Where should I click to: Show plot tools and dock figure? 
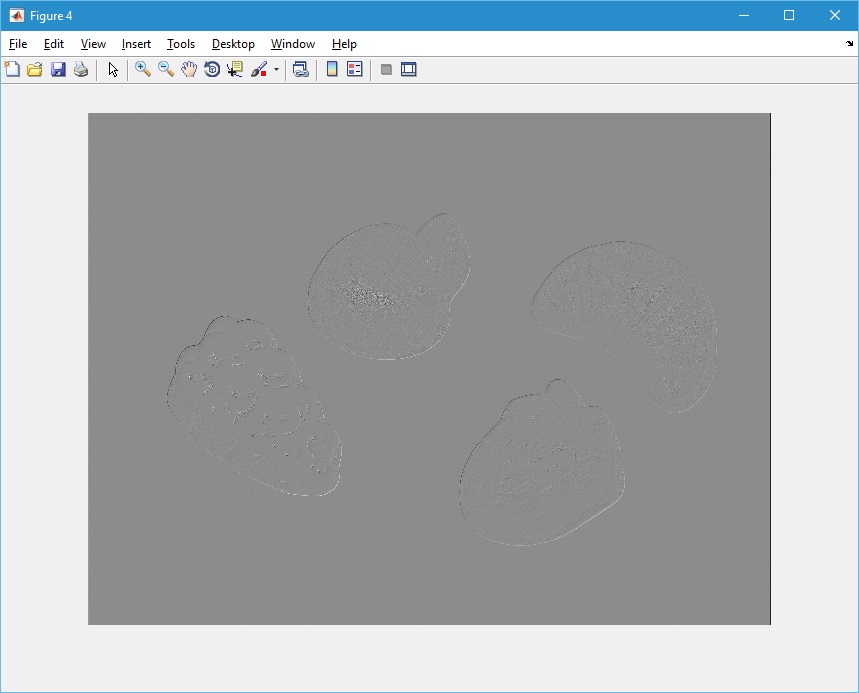[408, 69]
